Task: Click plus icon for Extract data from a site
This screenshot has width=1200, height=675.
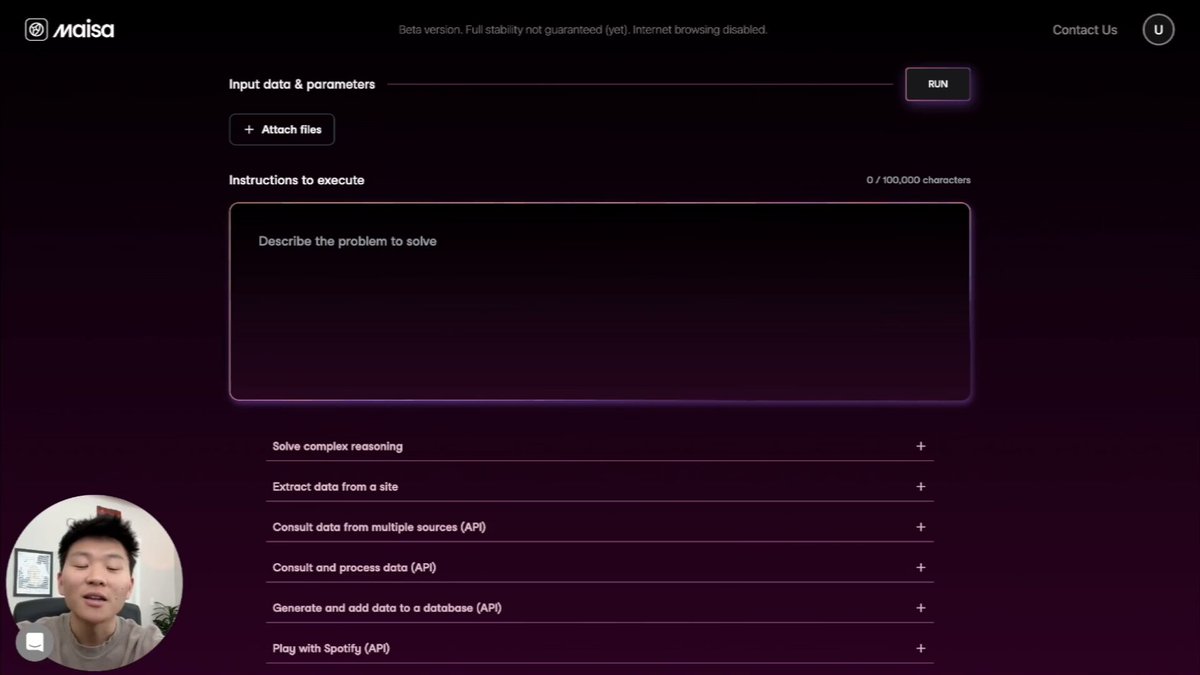Action: [x=921, y=487]
